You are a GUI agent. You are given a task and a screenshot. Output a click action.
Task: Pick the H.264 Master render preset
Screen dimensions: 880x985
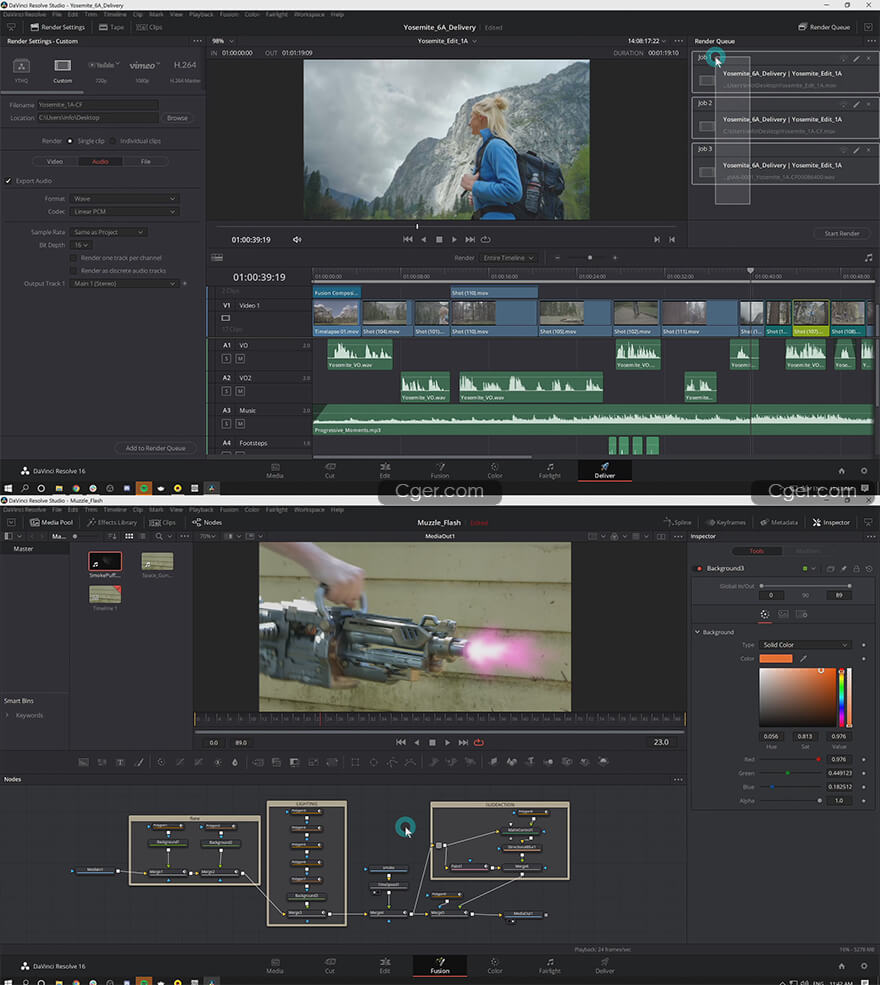pyautogui.click(x=185, y=65)
